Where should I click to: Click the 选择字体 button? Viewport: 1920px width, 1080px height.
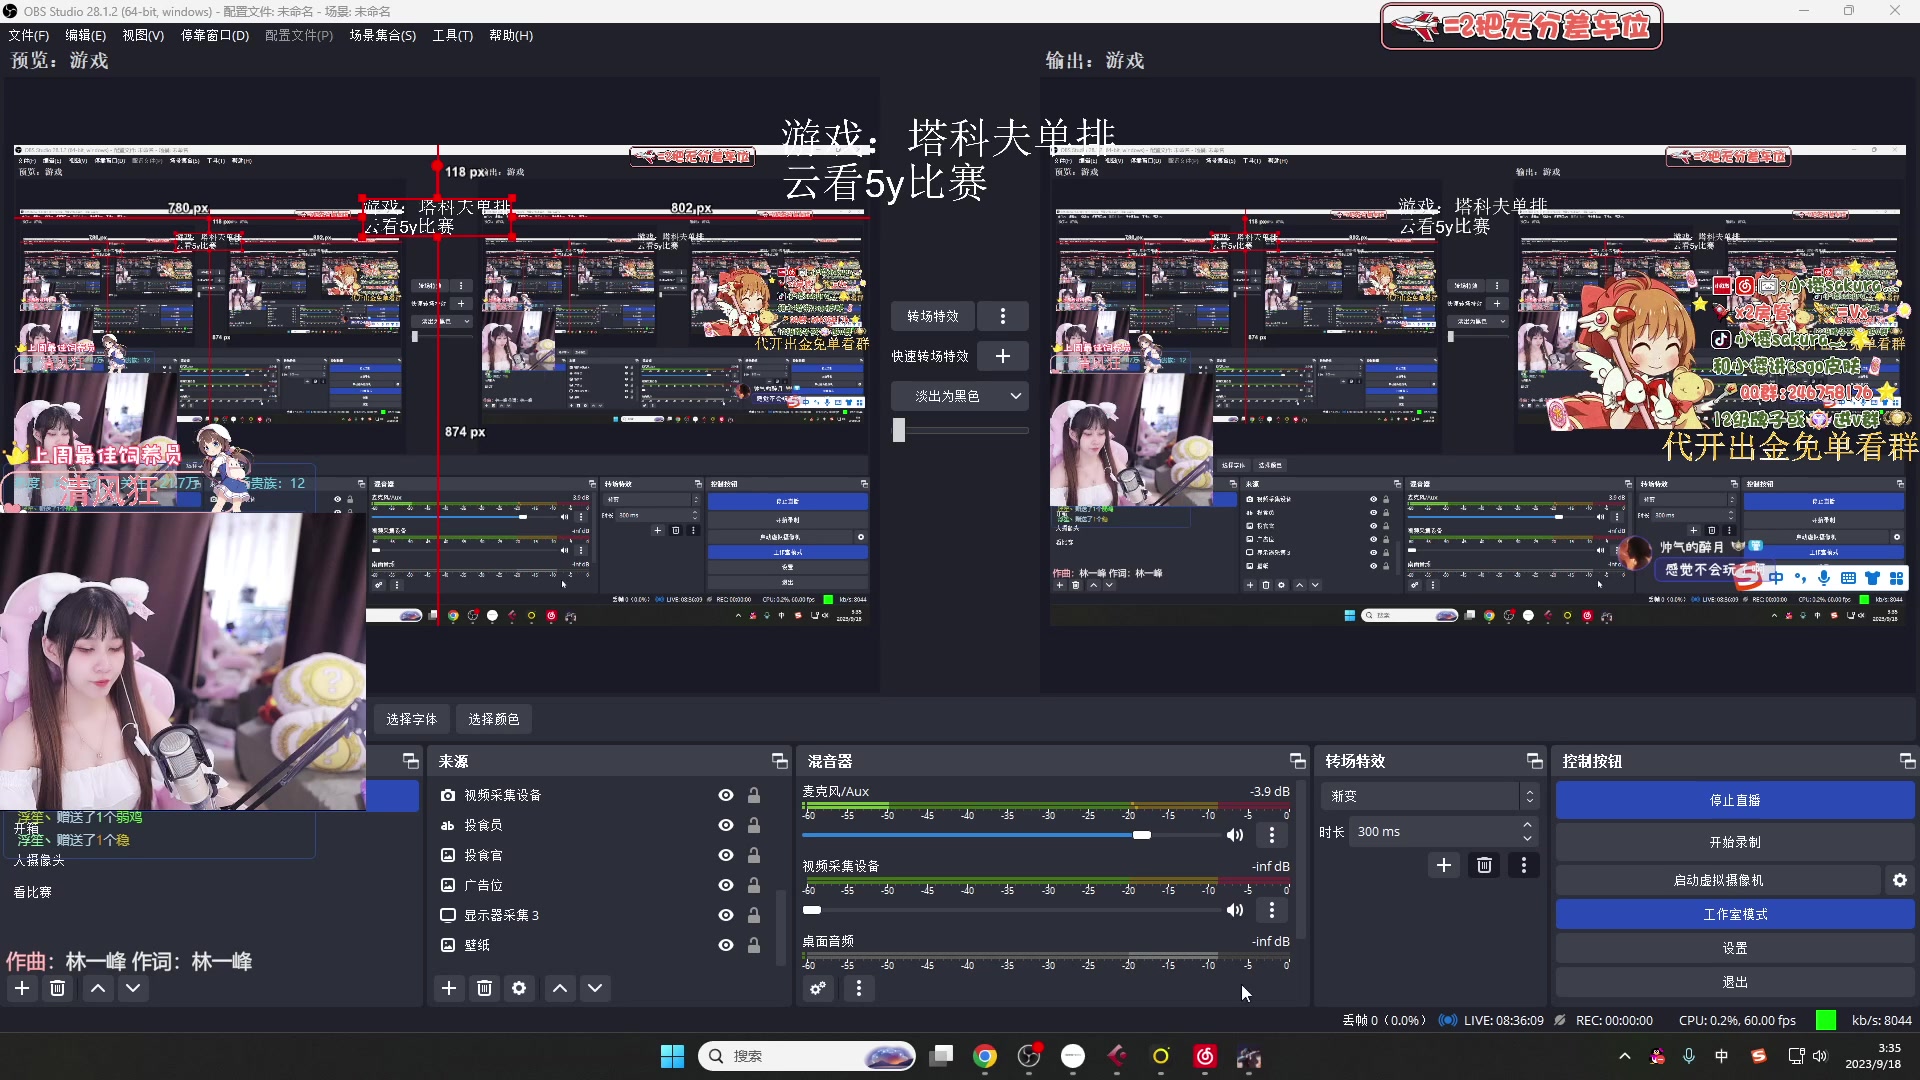click(410, 719)
